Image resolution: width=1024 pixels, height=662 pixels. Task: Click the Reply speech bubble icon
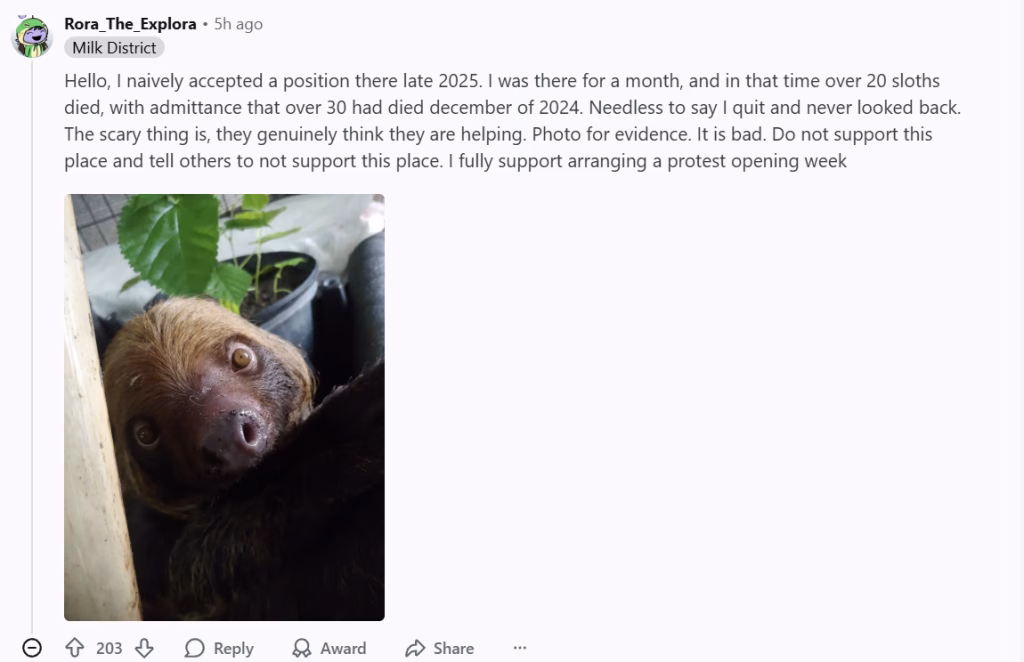[x=195, y=648]
